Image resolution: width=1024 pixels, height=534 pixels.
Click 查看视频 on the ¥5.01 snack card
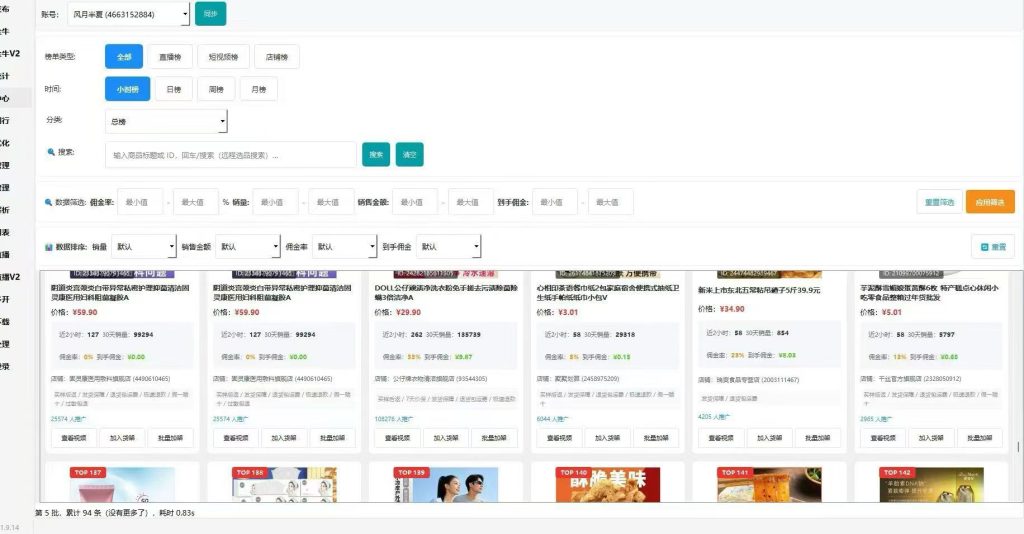(x=883, y=438)
